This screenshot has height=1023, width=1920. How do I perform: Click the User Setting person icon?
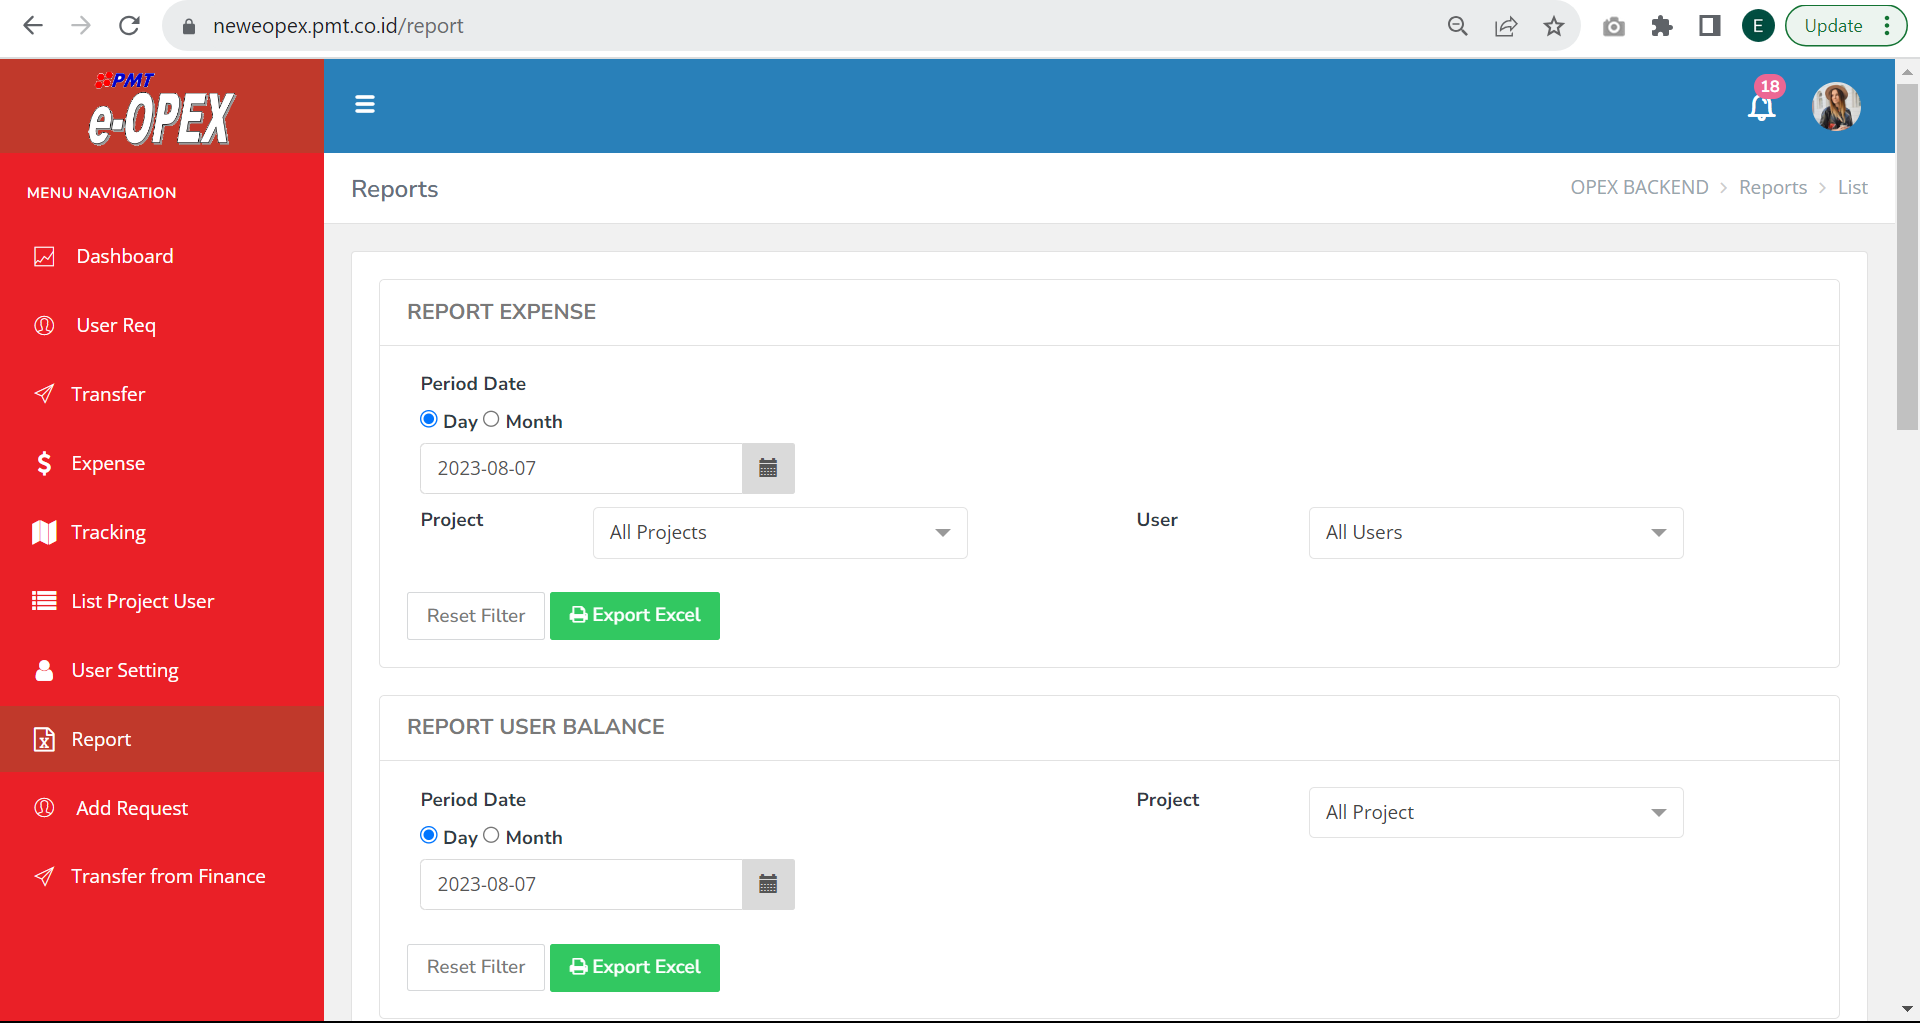click(44, 670)
